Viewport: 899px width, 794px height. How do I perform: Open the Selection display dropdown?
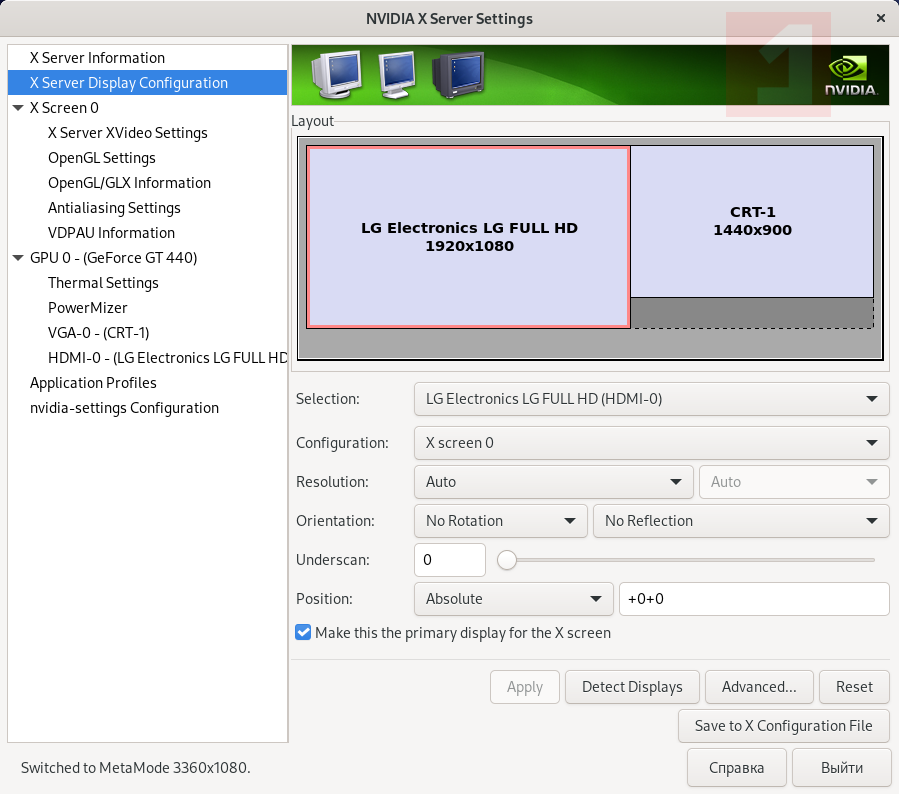pyautogui.click(x=651, y=399)
